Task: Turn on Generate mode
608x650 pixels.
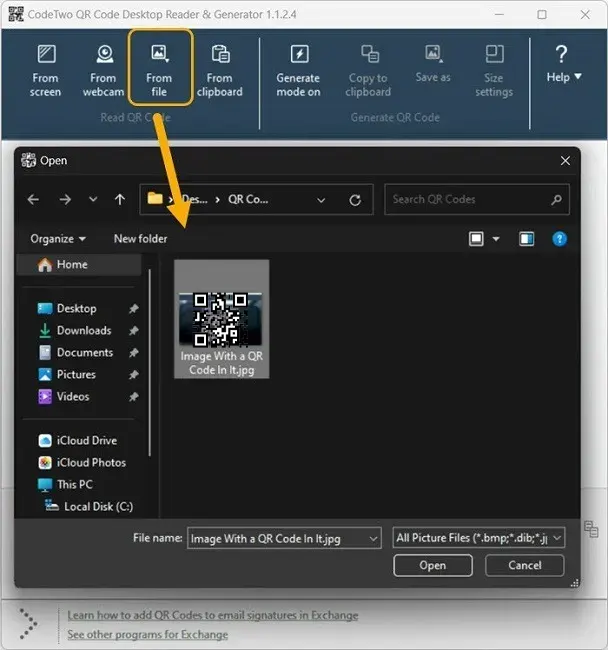Action: point(298,69)
